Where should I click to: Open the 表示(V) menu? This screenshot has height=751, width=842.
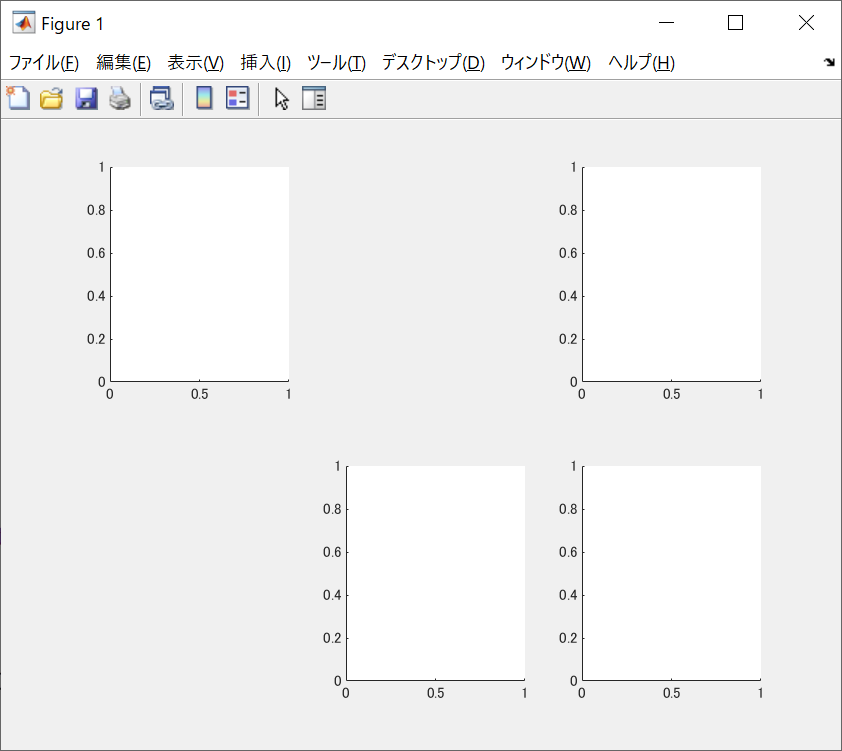coord(195,63)
